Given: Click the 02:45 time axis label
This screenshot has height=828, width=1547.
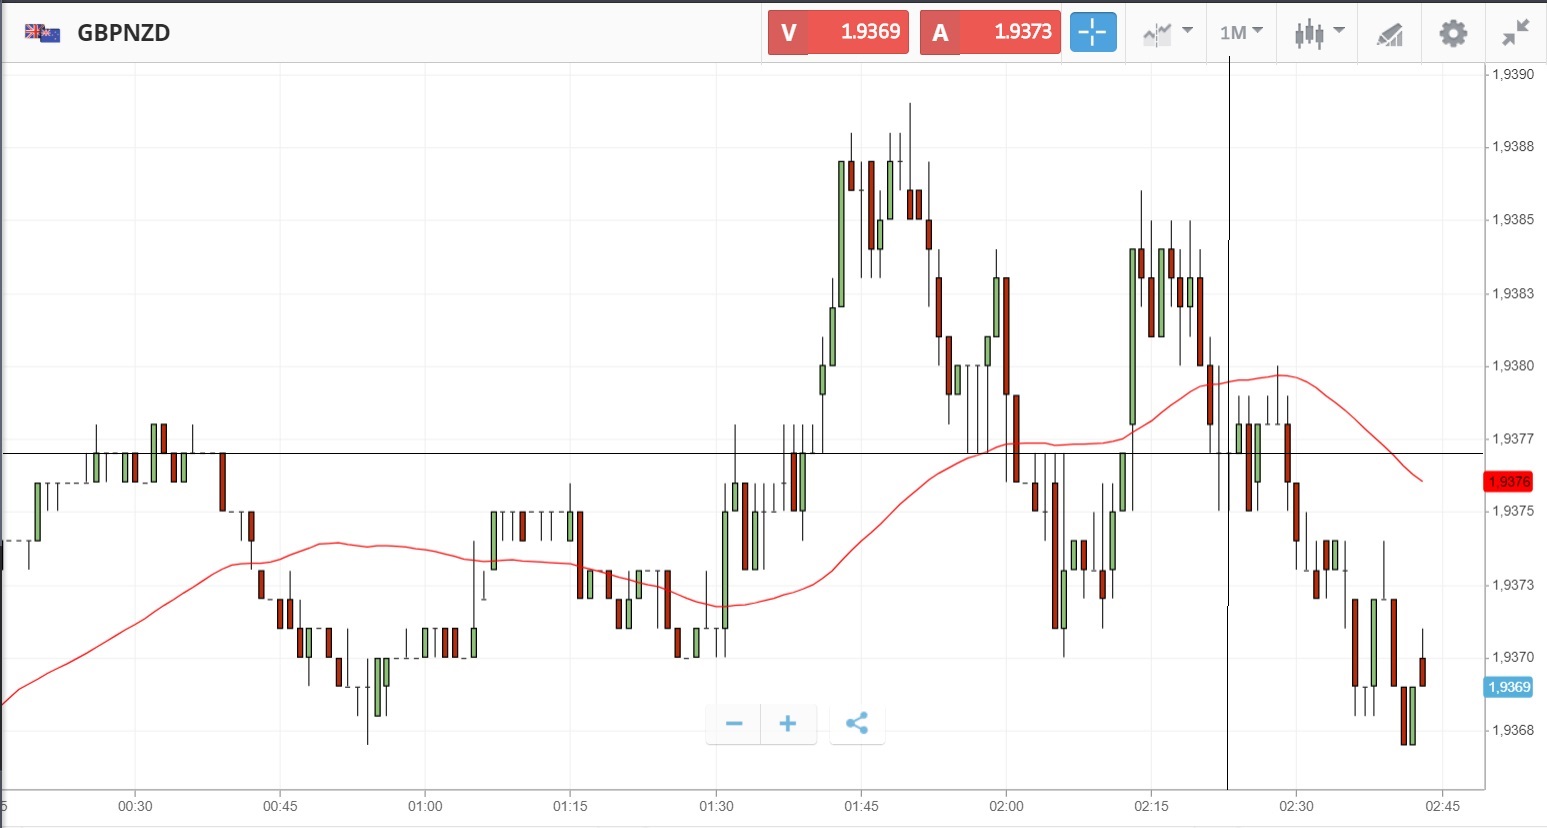Looking at the screenshot, I should coord(1442,806).
